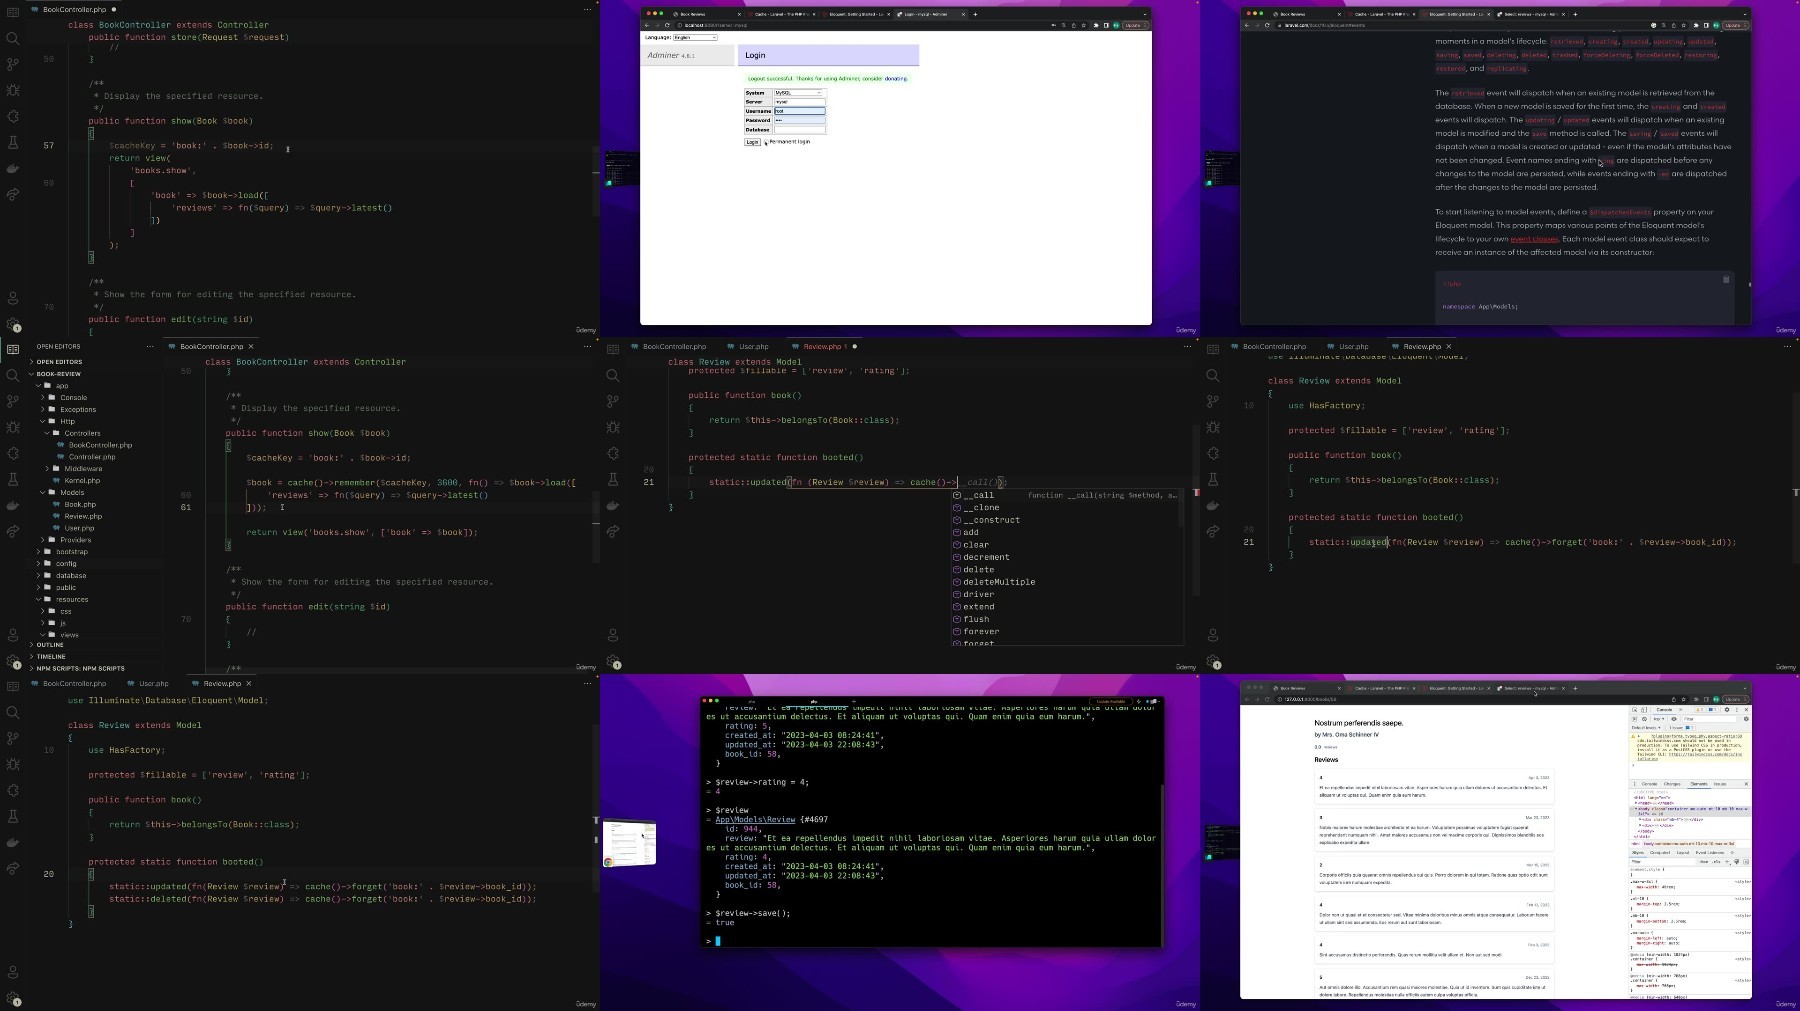The width and height of the screenshot is (1800, 1011).
Task: Open Kernel.php in the Explorer file tree
Action: click(82, 480)
